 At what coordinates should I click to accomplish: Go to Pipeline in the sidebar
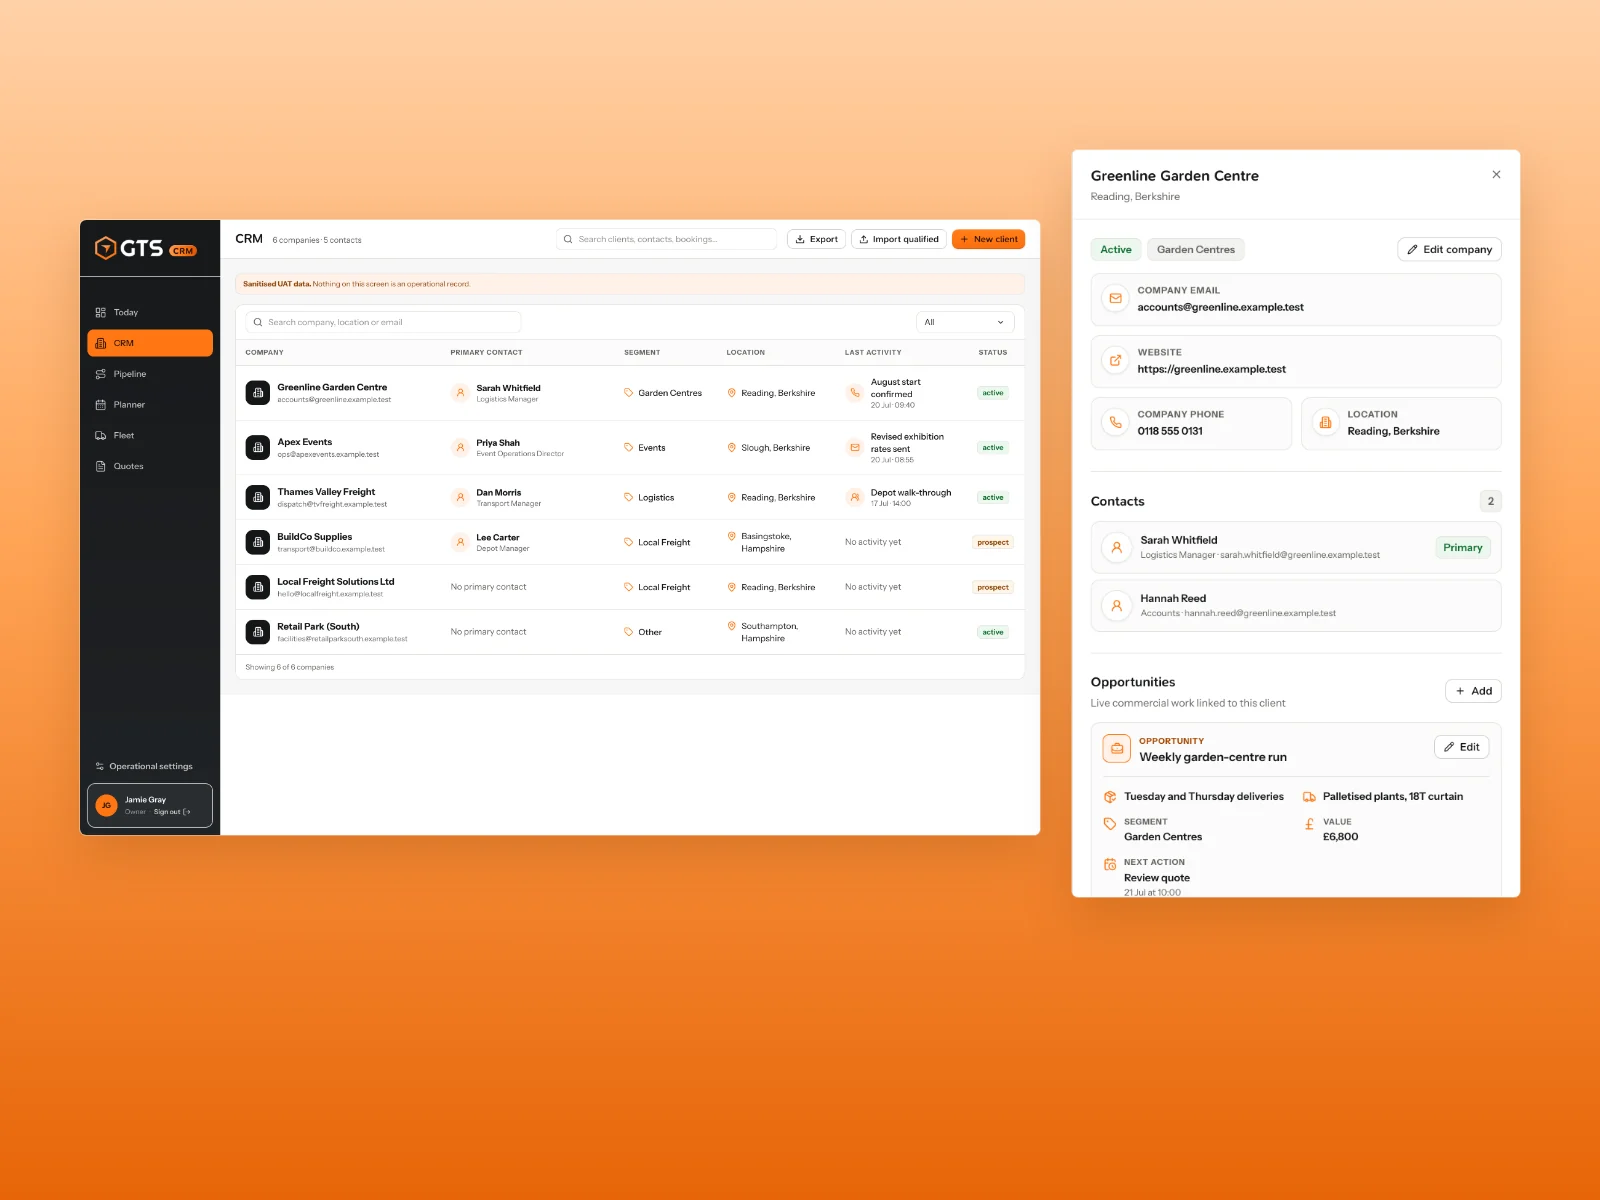150,374
